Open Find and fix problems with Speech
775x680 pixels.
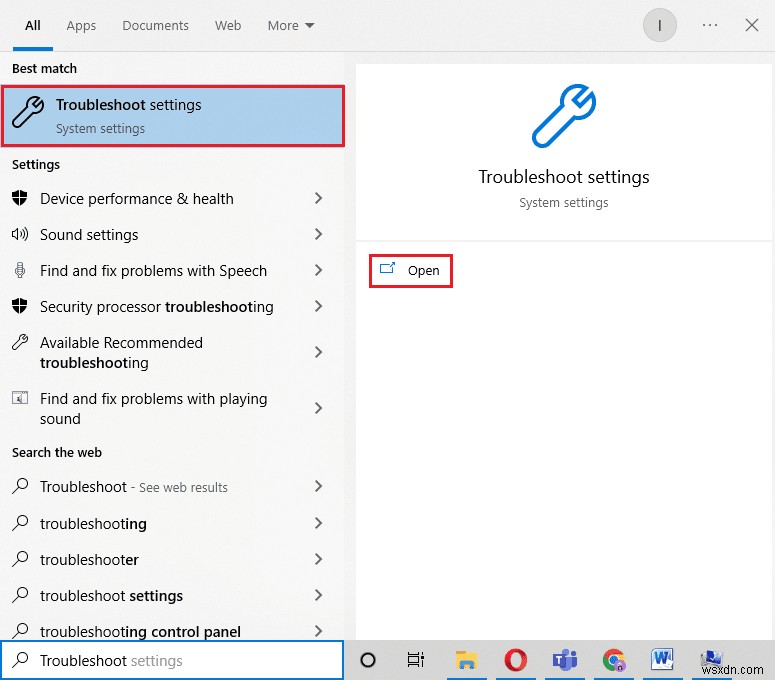point(172,271)
